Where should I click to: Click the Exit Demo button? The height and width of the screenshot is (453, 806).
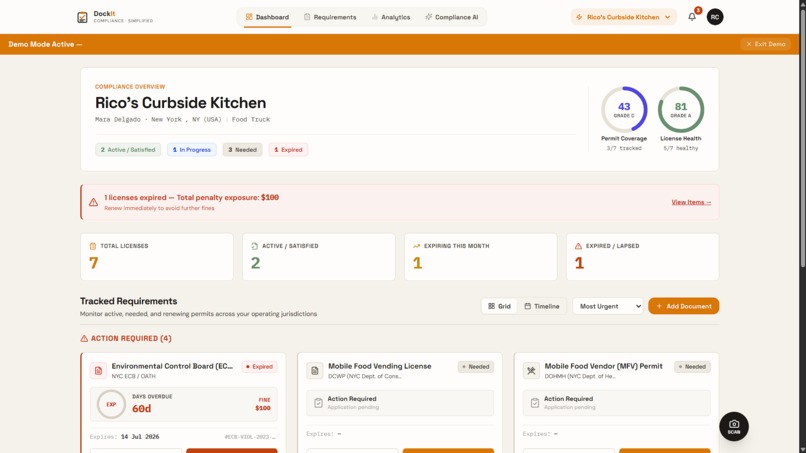pos(765,44)
